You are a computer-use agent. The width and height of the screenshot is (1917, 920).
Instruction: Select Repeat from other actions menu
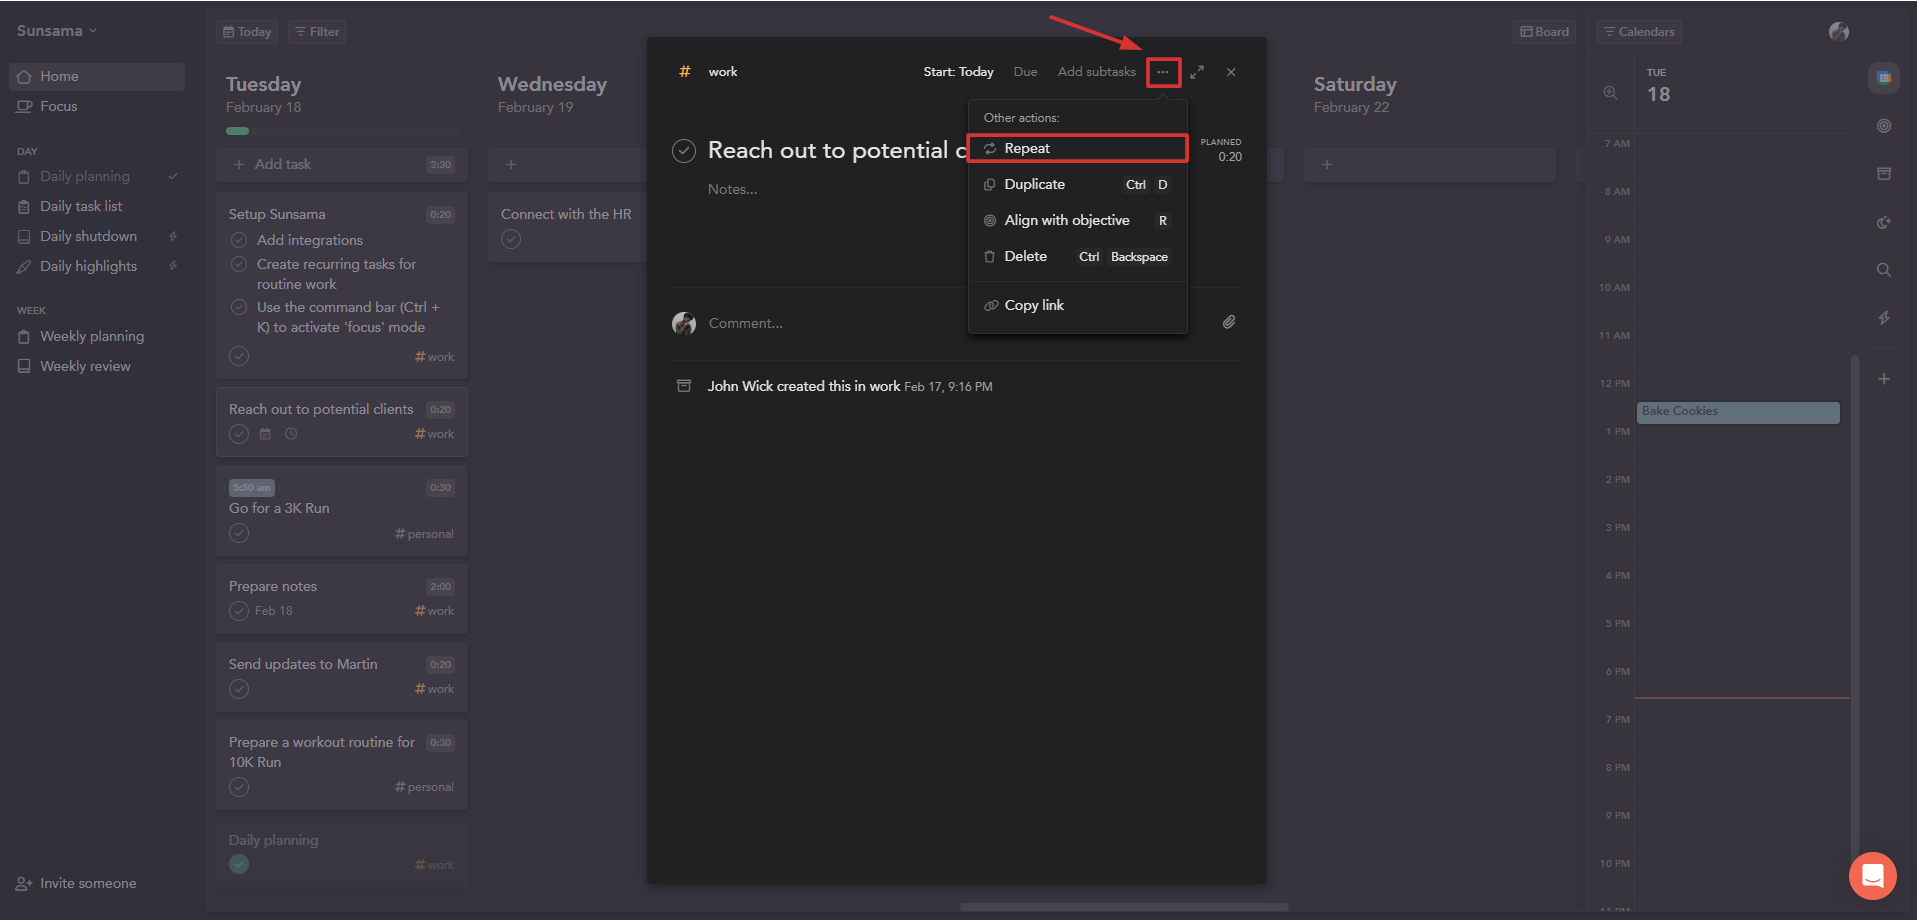tap(1078, 148)
